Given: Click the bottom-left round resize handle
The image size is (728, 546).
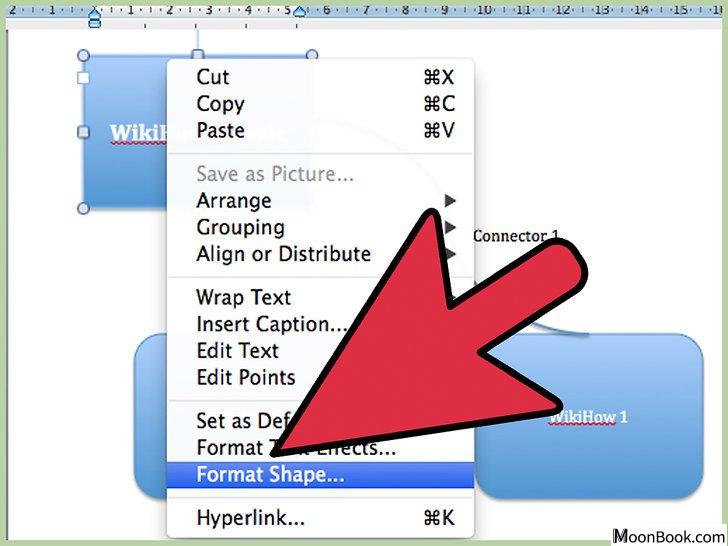Looking at the screenshot, I should click(83, 208).
